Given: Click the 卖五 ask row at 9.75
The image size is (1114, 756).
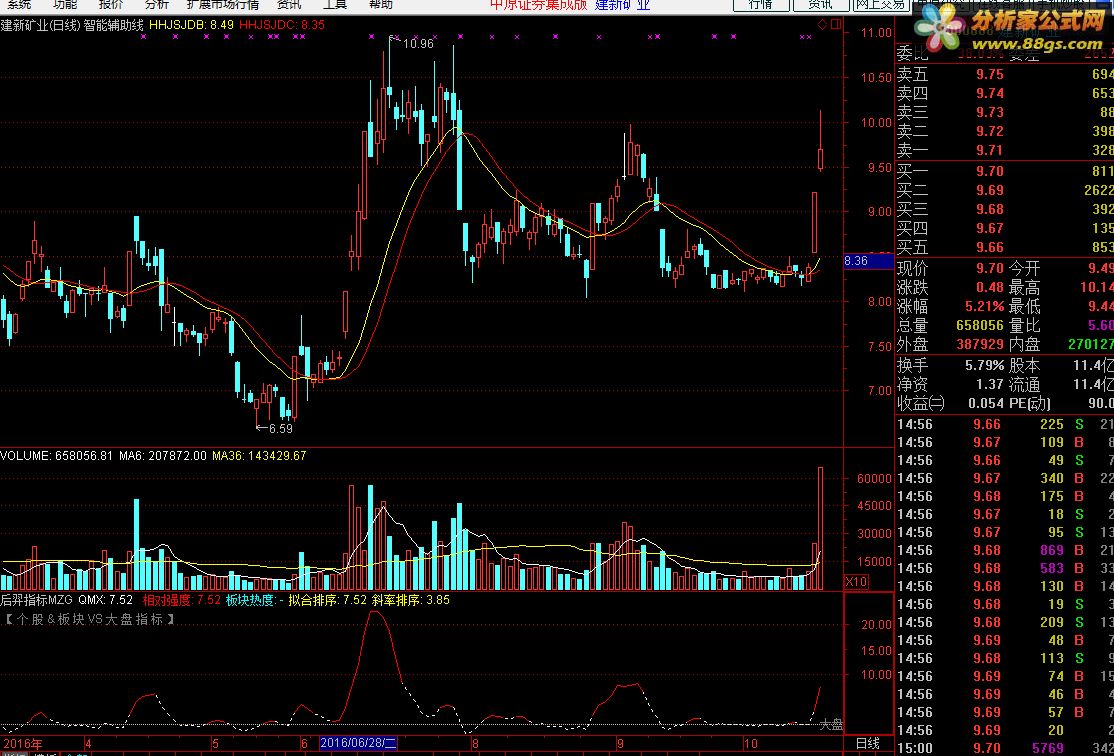Looking at the screenshot, I should click(1005, 75).
